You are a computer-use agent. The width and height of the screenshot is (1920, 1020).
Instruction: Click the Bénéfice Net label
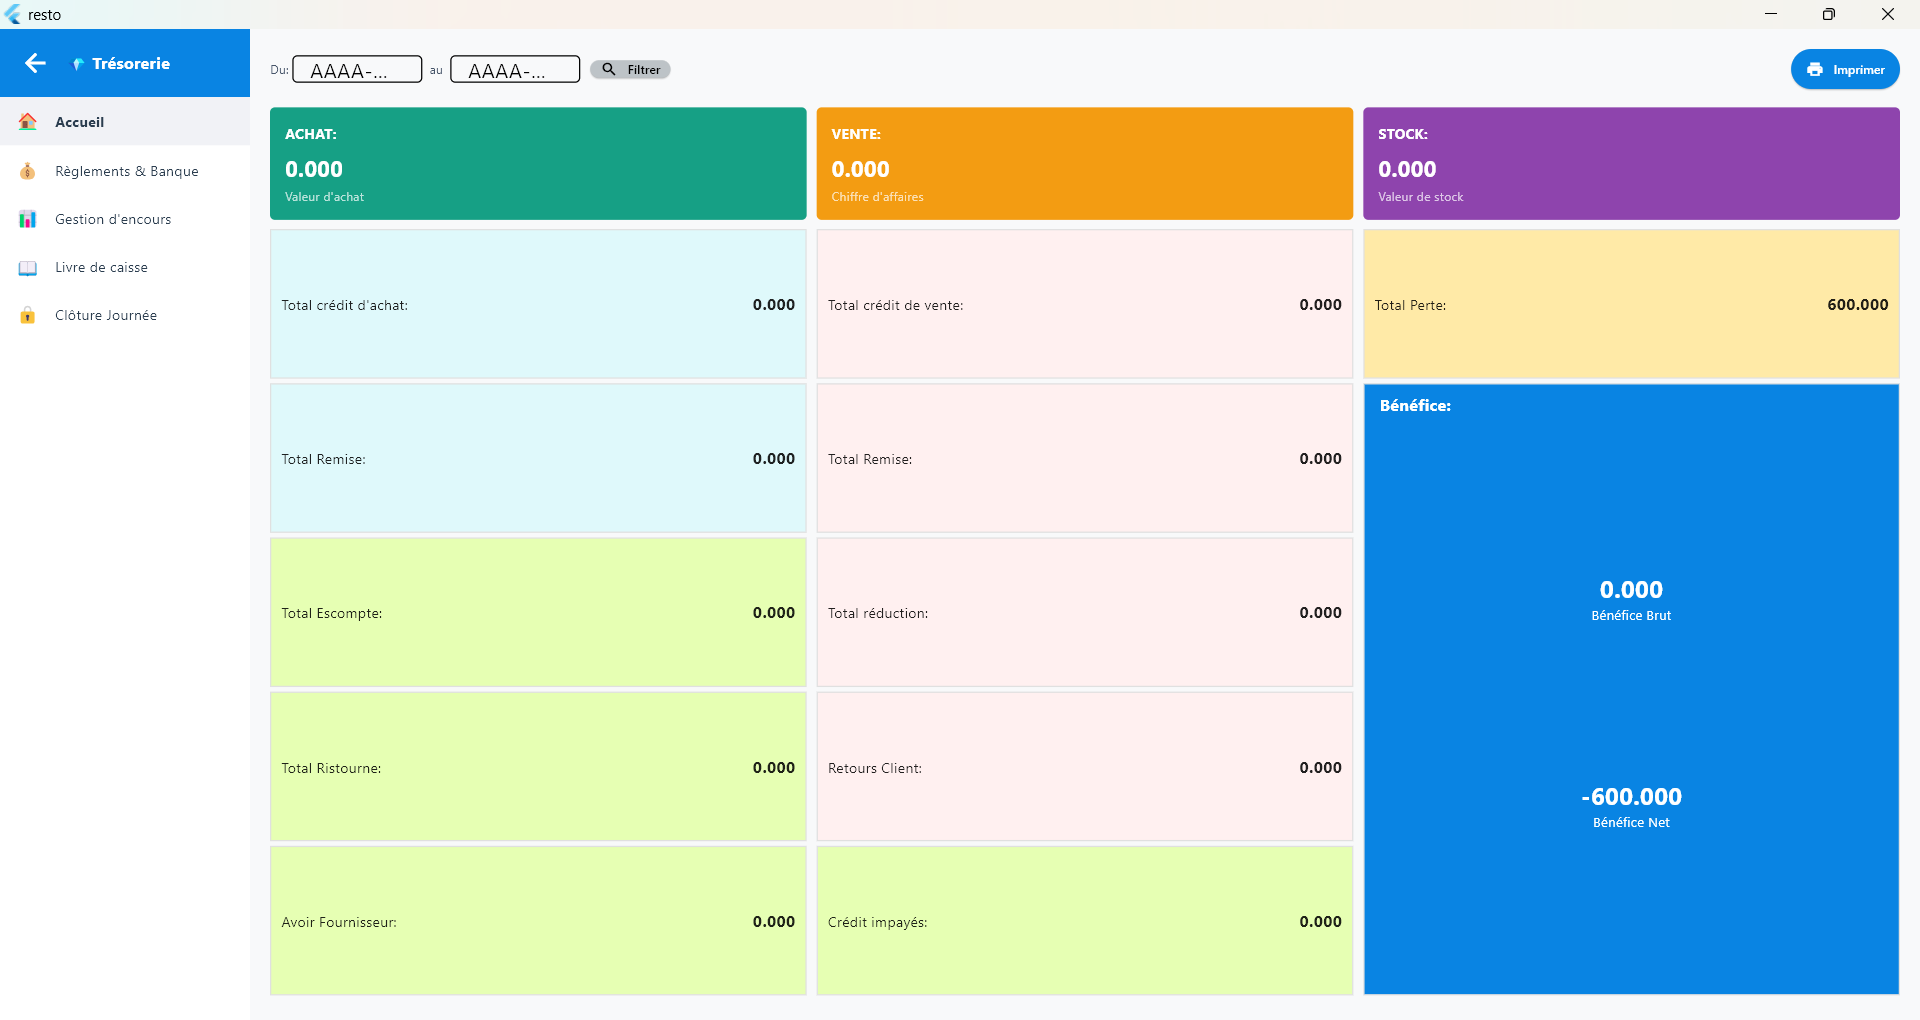pyautogui.click(x=1631, y=822)
